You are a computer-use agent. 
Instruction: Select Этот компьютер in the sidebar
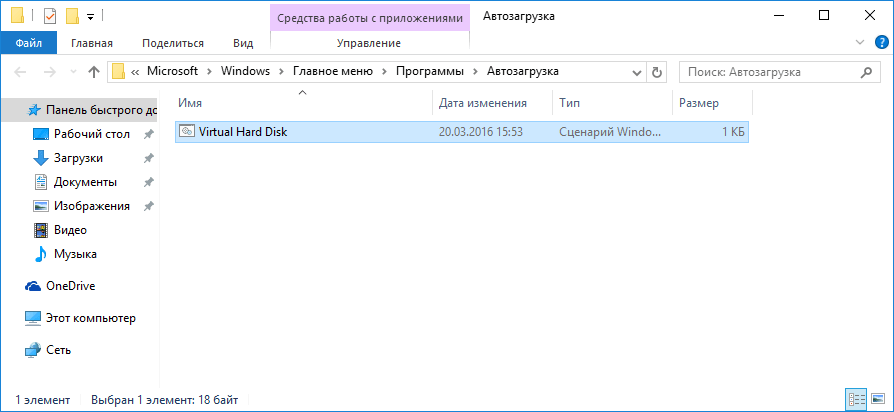click(90, 318)
